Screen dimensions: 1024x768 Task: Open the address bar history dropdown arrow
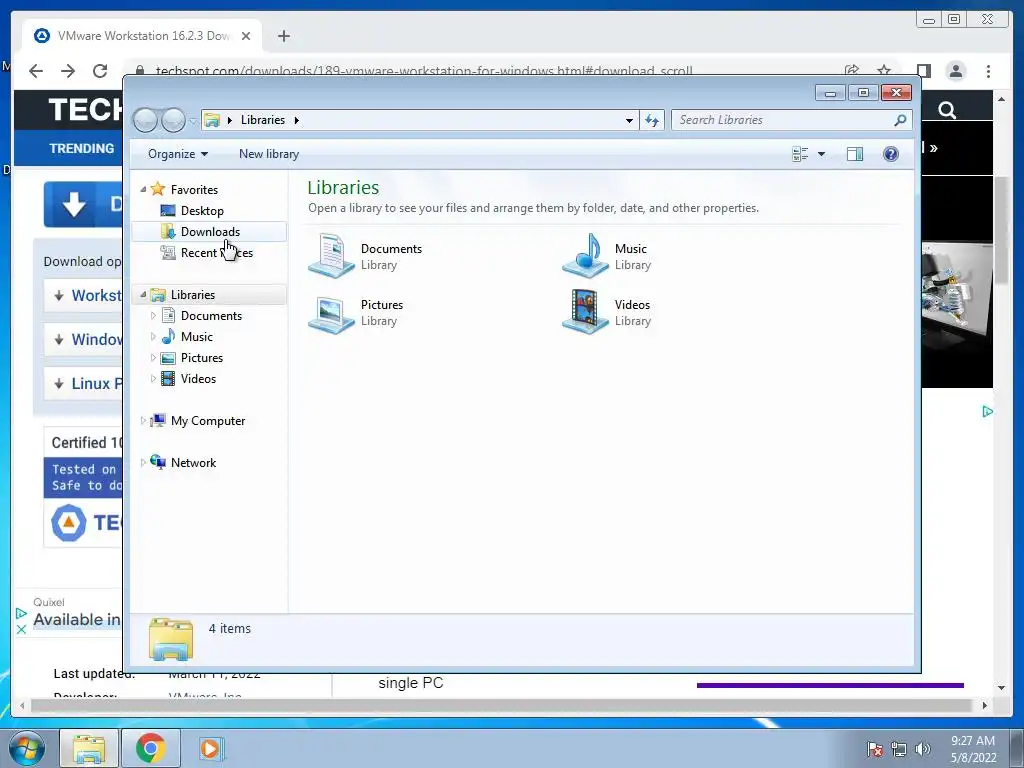point(629,120)
